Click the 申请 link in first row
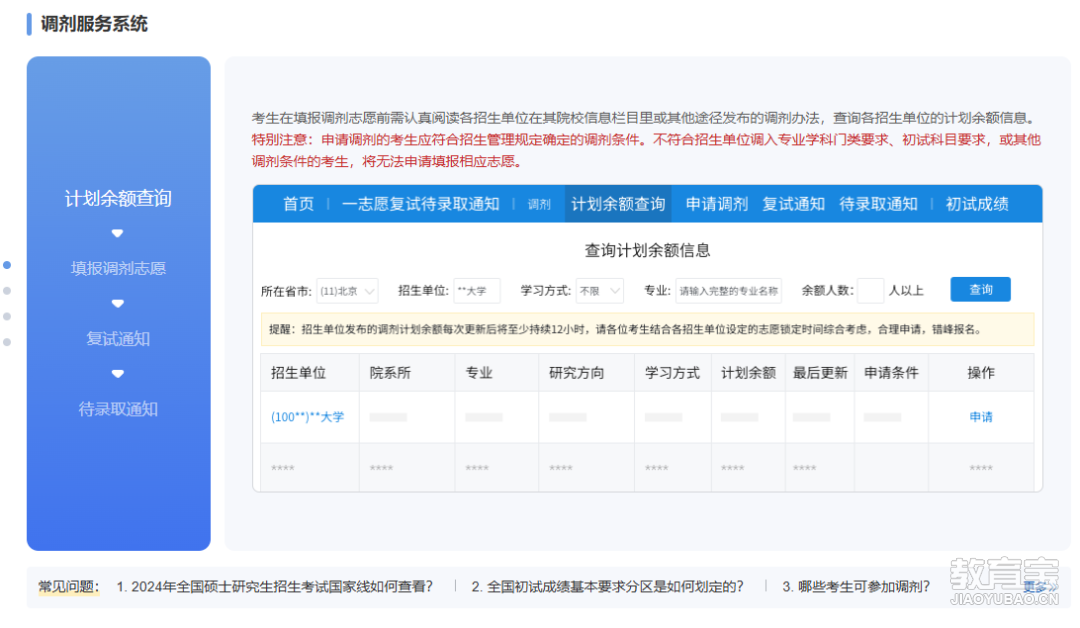Image resolution: width=1080 pixels, height=628 pixels. [x=981, y=417]
